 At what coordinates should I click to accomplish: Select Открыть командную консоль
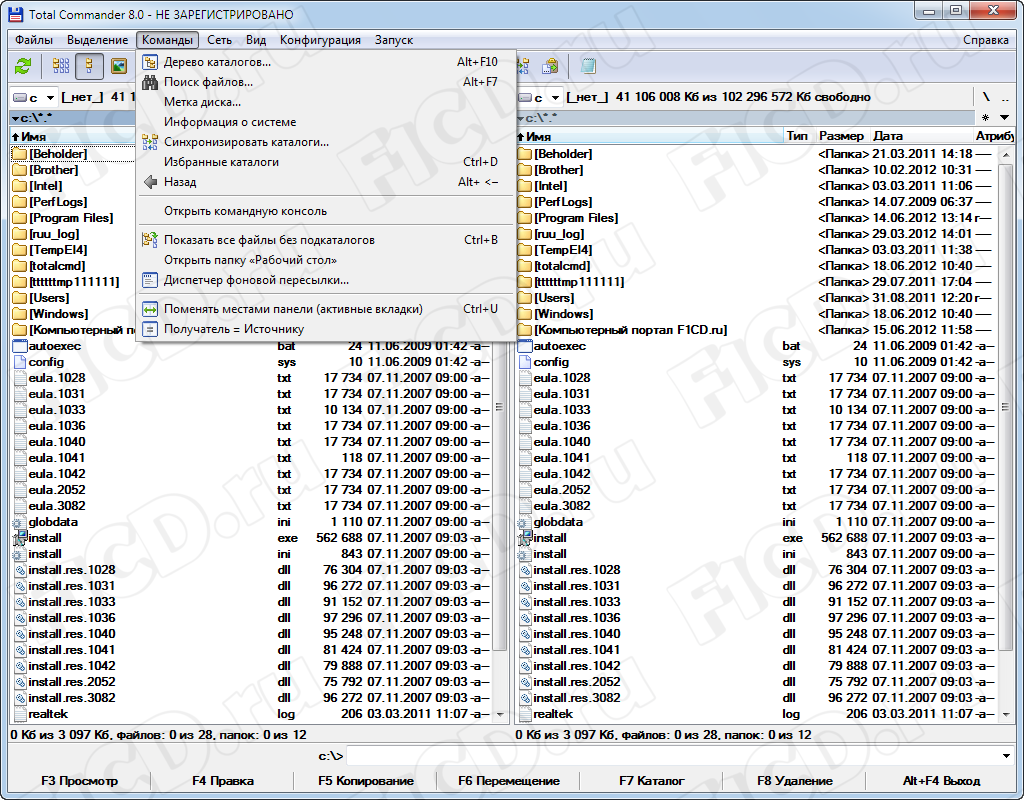(x=326, y=211)
